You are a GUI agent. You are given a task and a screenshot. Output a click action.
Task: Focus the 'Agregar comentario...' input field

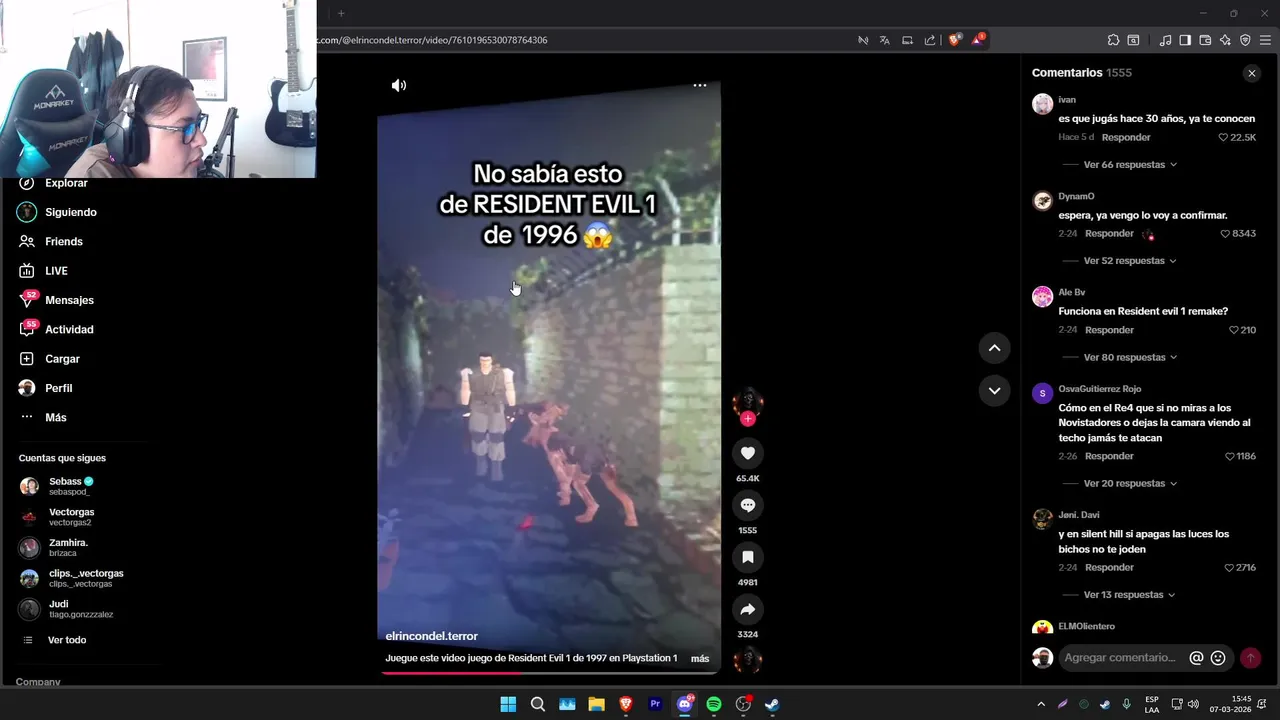1122,658
